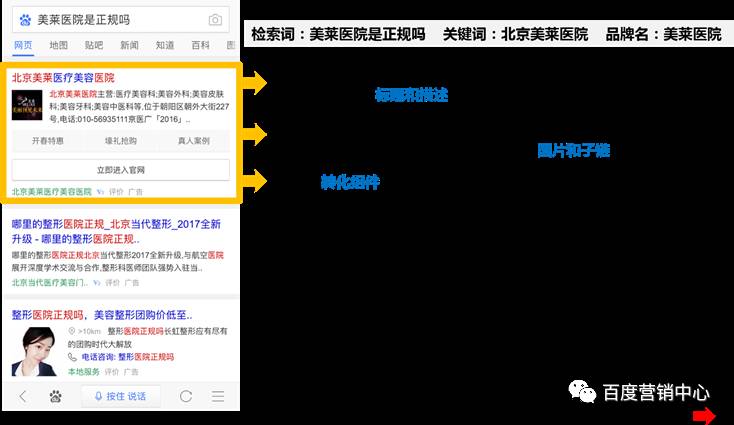
Task: Open camera image search icon
Action: pyautogui.click(x=215, y=20)
